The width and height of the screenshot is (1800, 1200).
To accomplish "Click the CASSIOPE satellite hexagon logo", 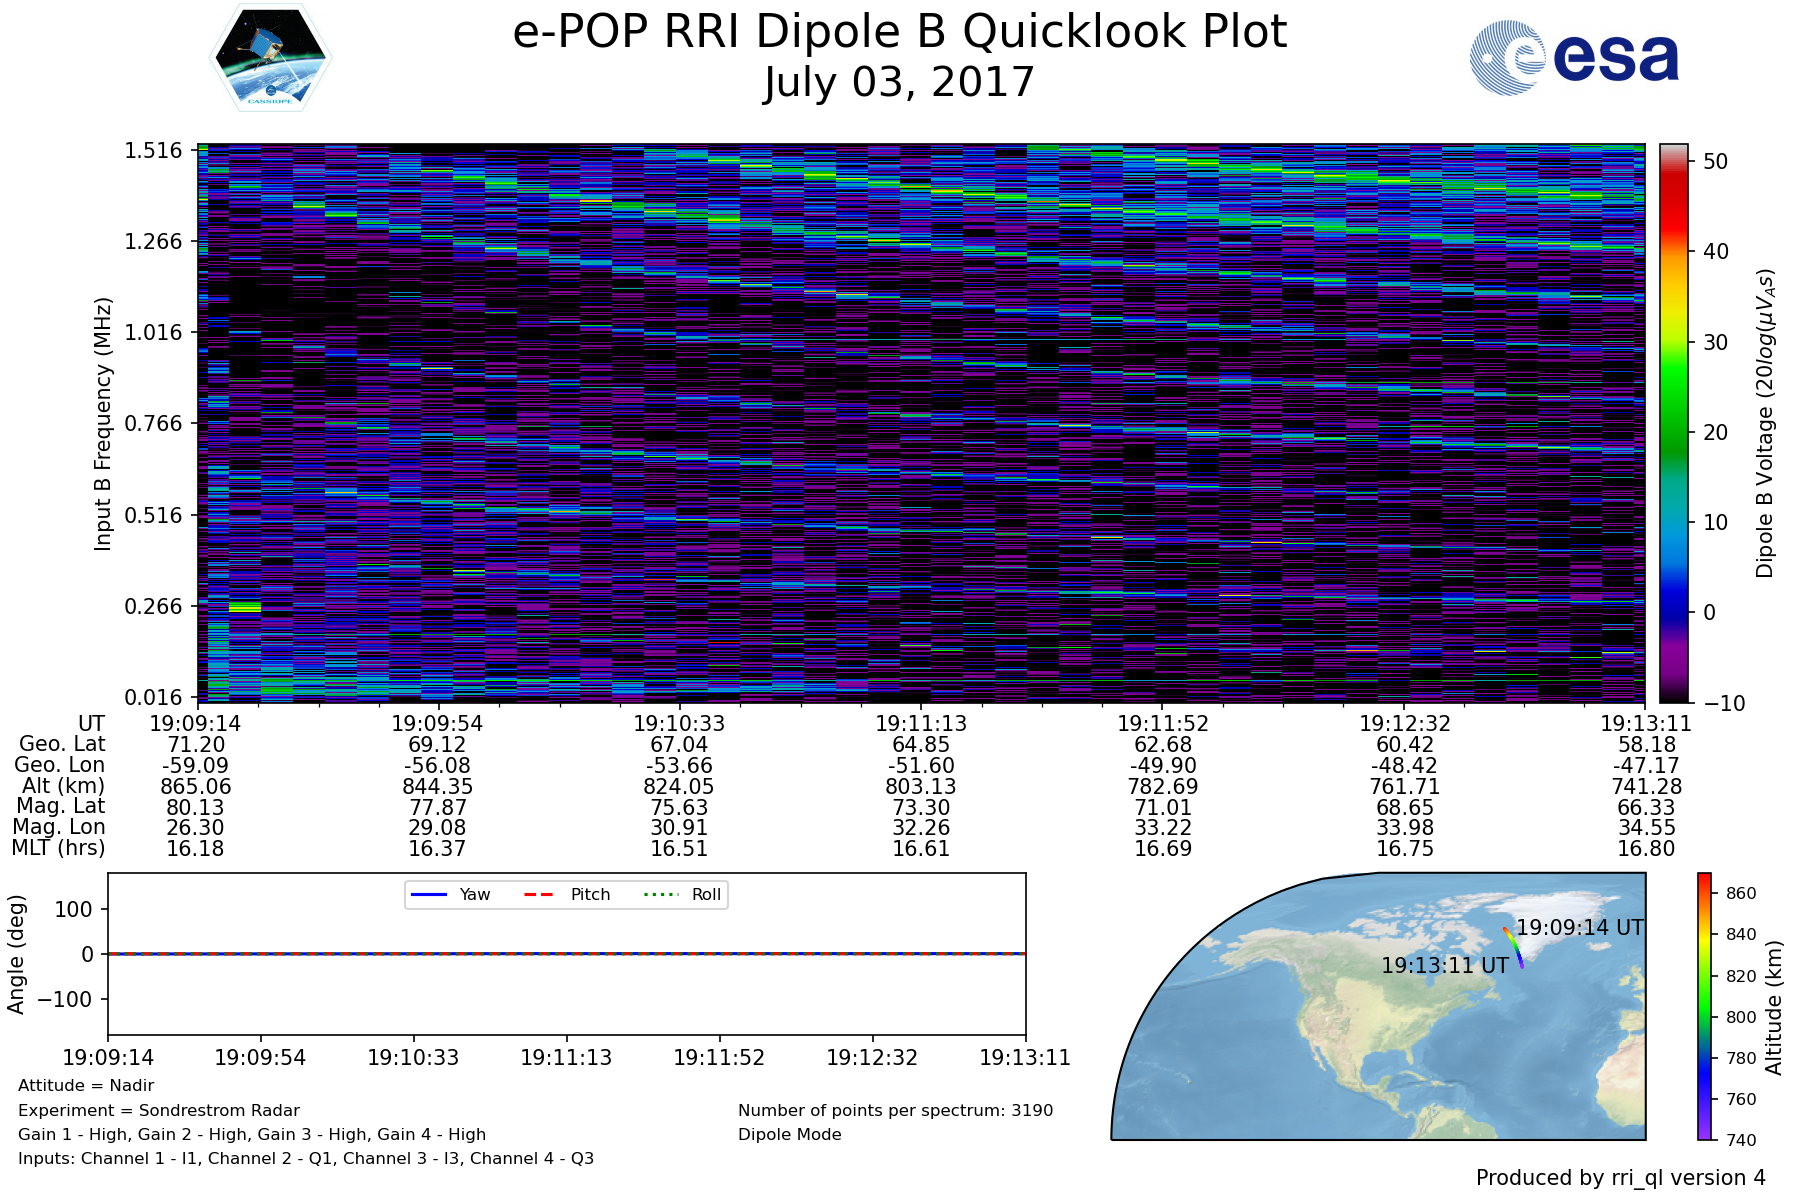I will (x=271, y=58).
